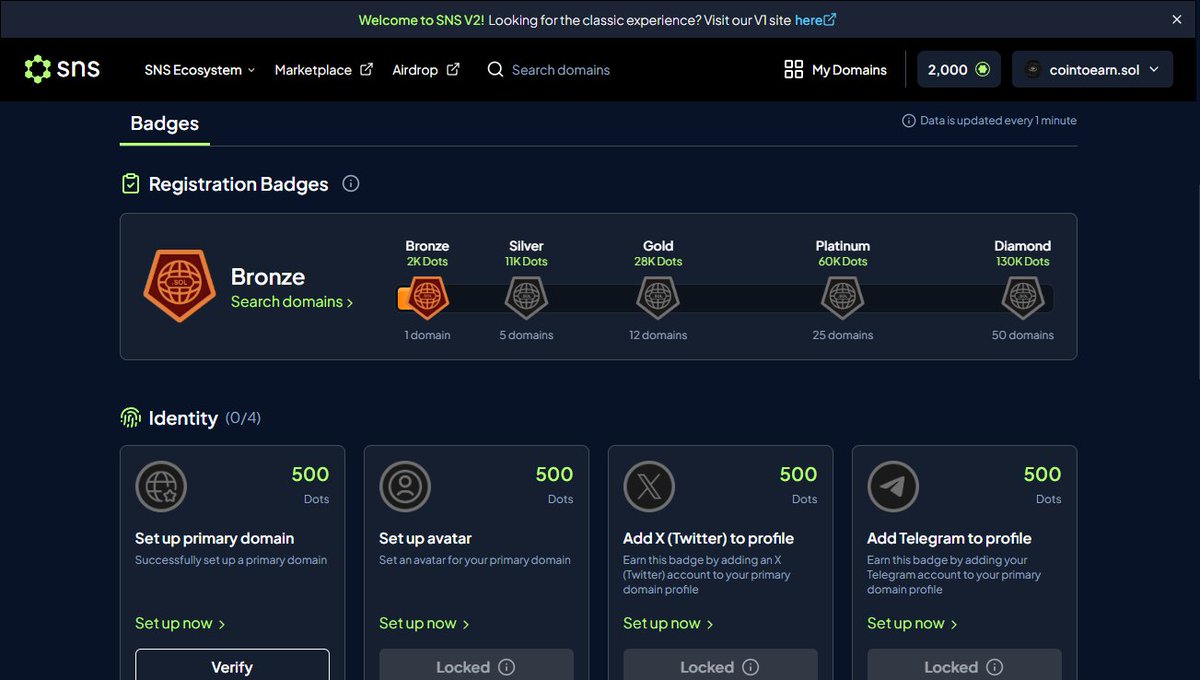Click the Diamond badge marker

click(x=1023, y=297)
